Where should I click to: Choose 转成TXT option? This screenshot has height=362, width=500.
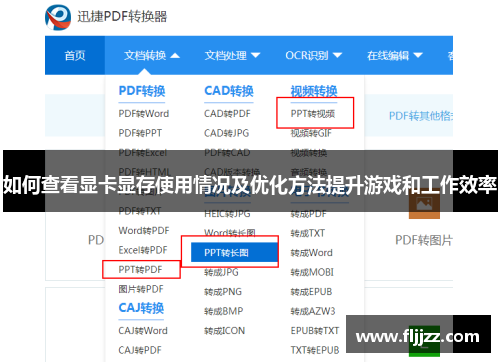click(x=308, y=233)
